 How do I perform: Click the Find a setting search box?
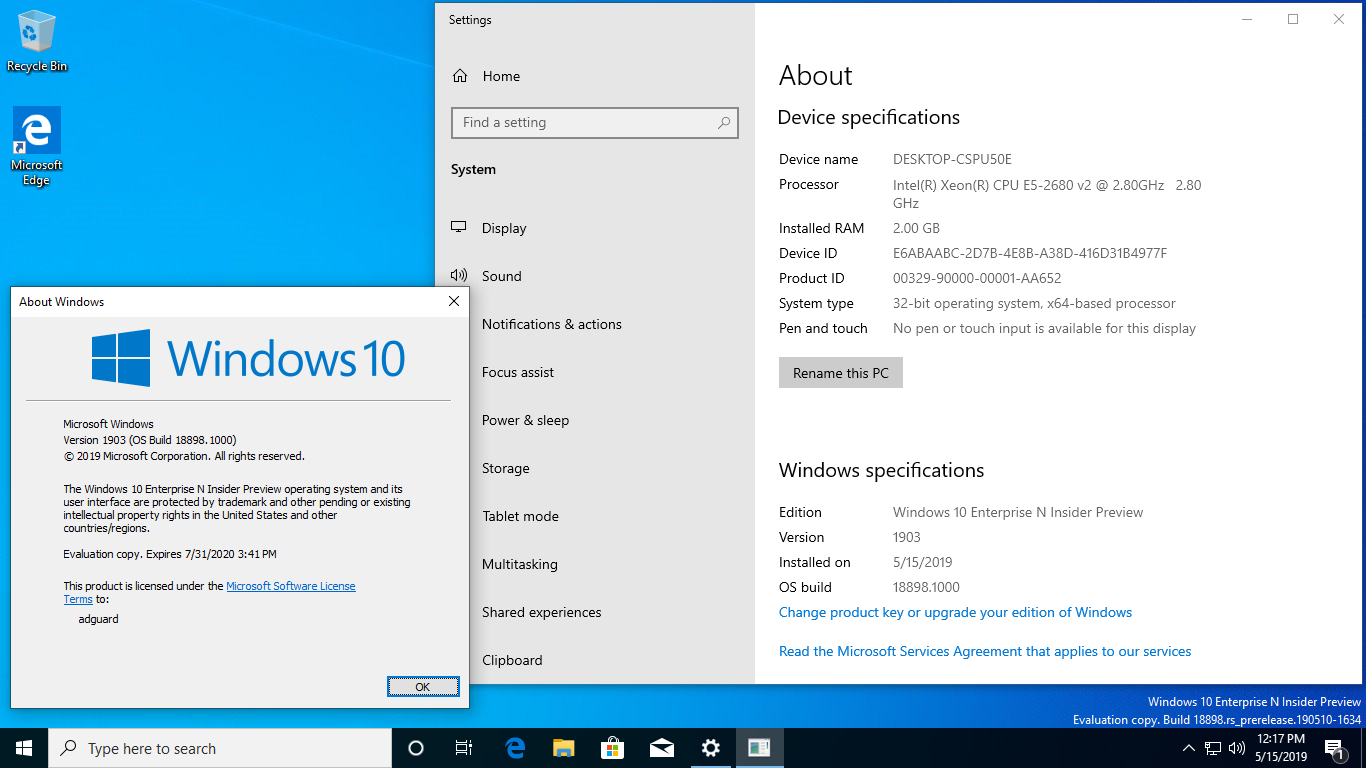tap(594, 122)
